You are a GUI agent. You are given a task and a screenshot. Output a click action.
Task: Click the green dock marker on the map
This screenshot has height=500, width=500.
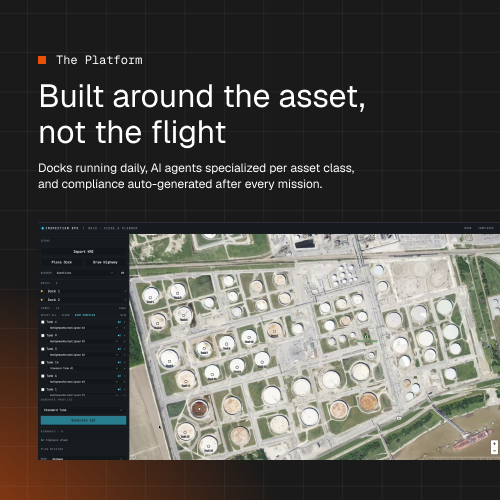[x=366, y=337]
